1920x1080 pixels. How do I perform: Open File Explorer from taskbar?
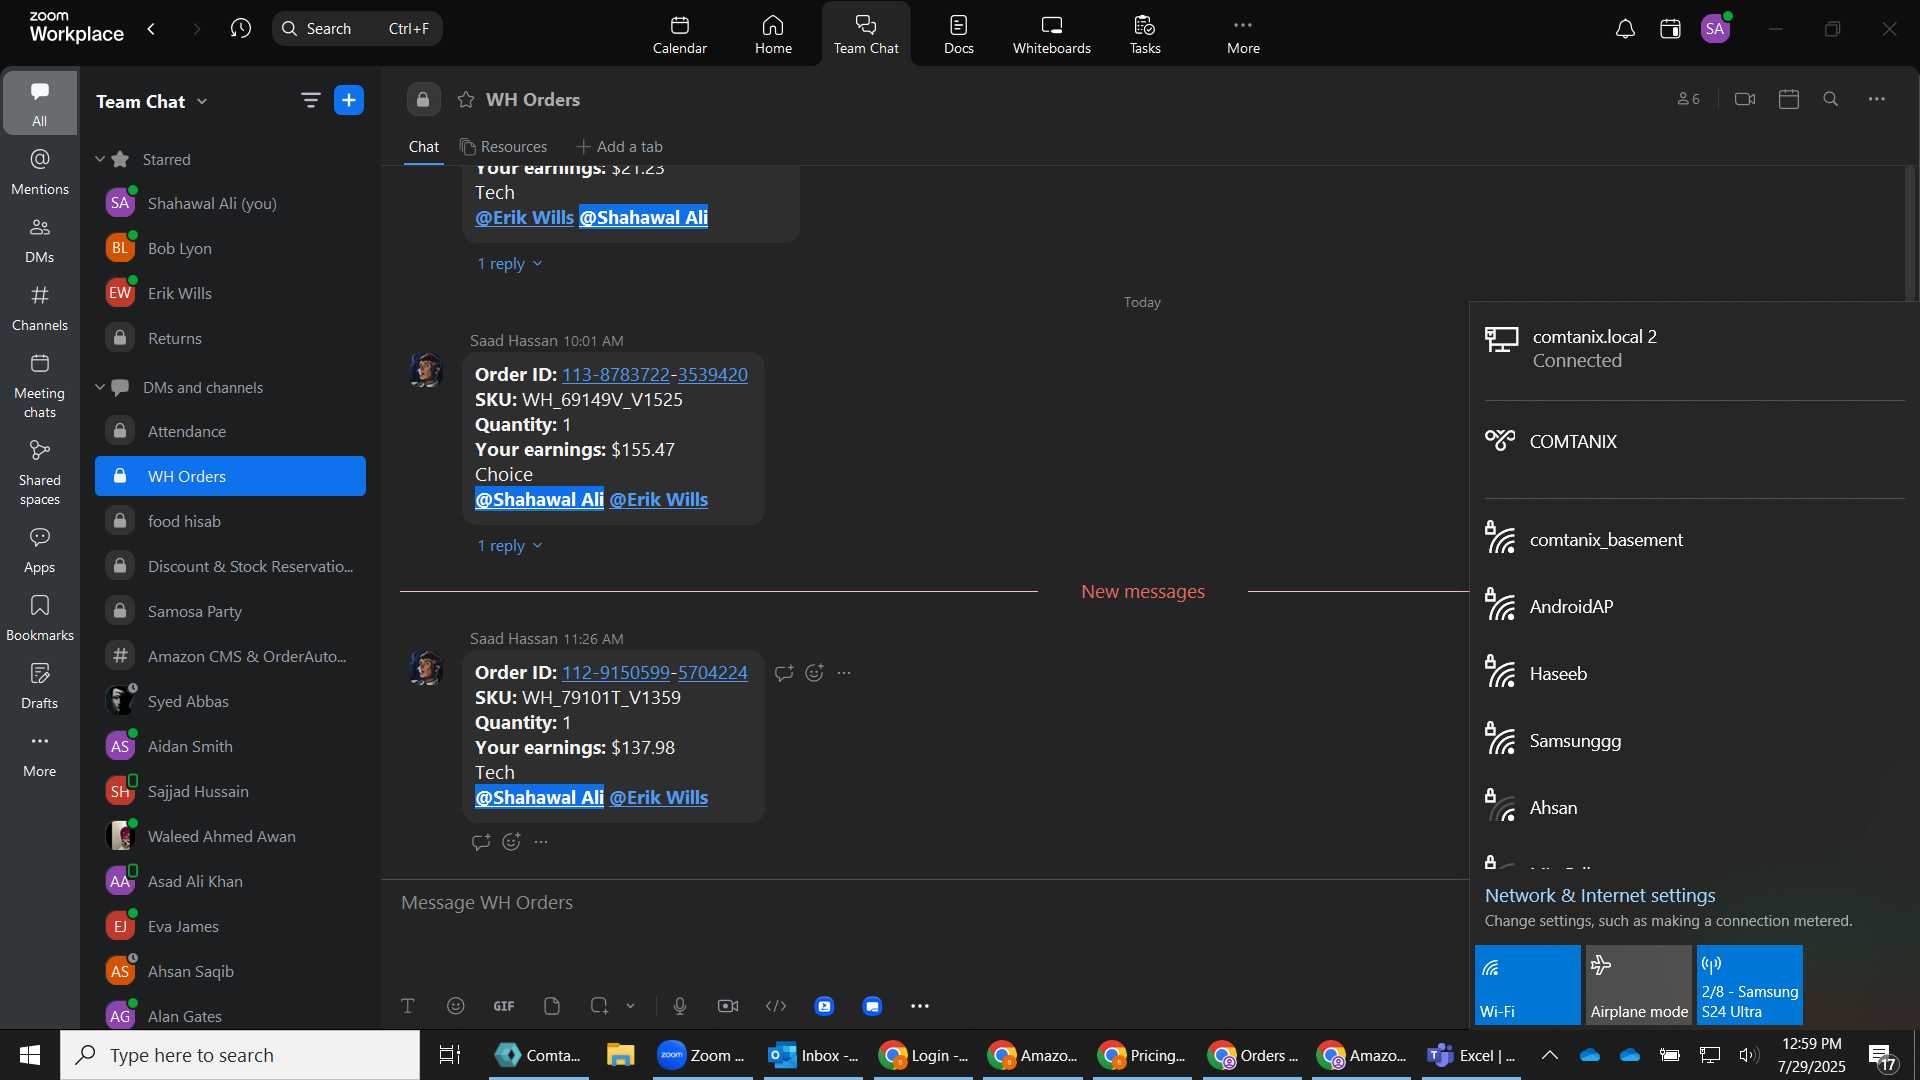click(620, 1055)
